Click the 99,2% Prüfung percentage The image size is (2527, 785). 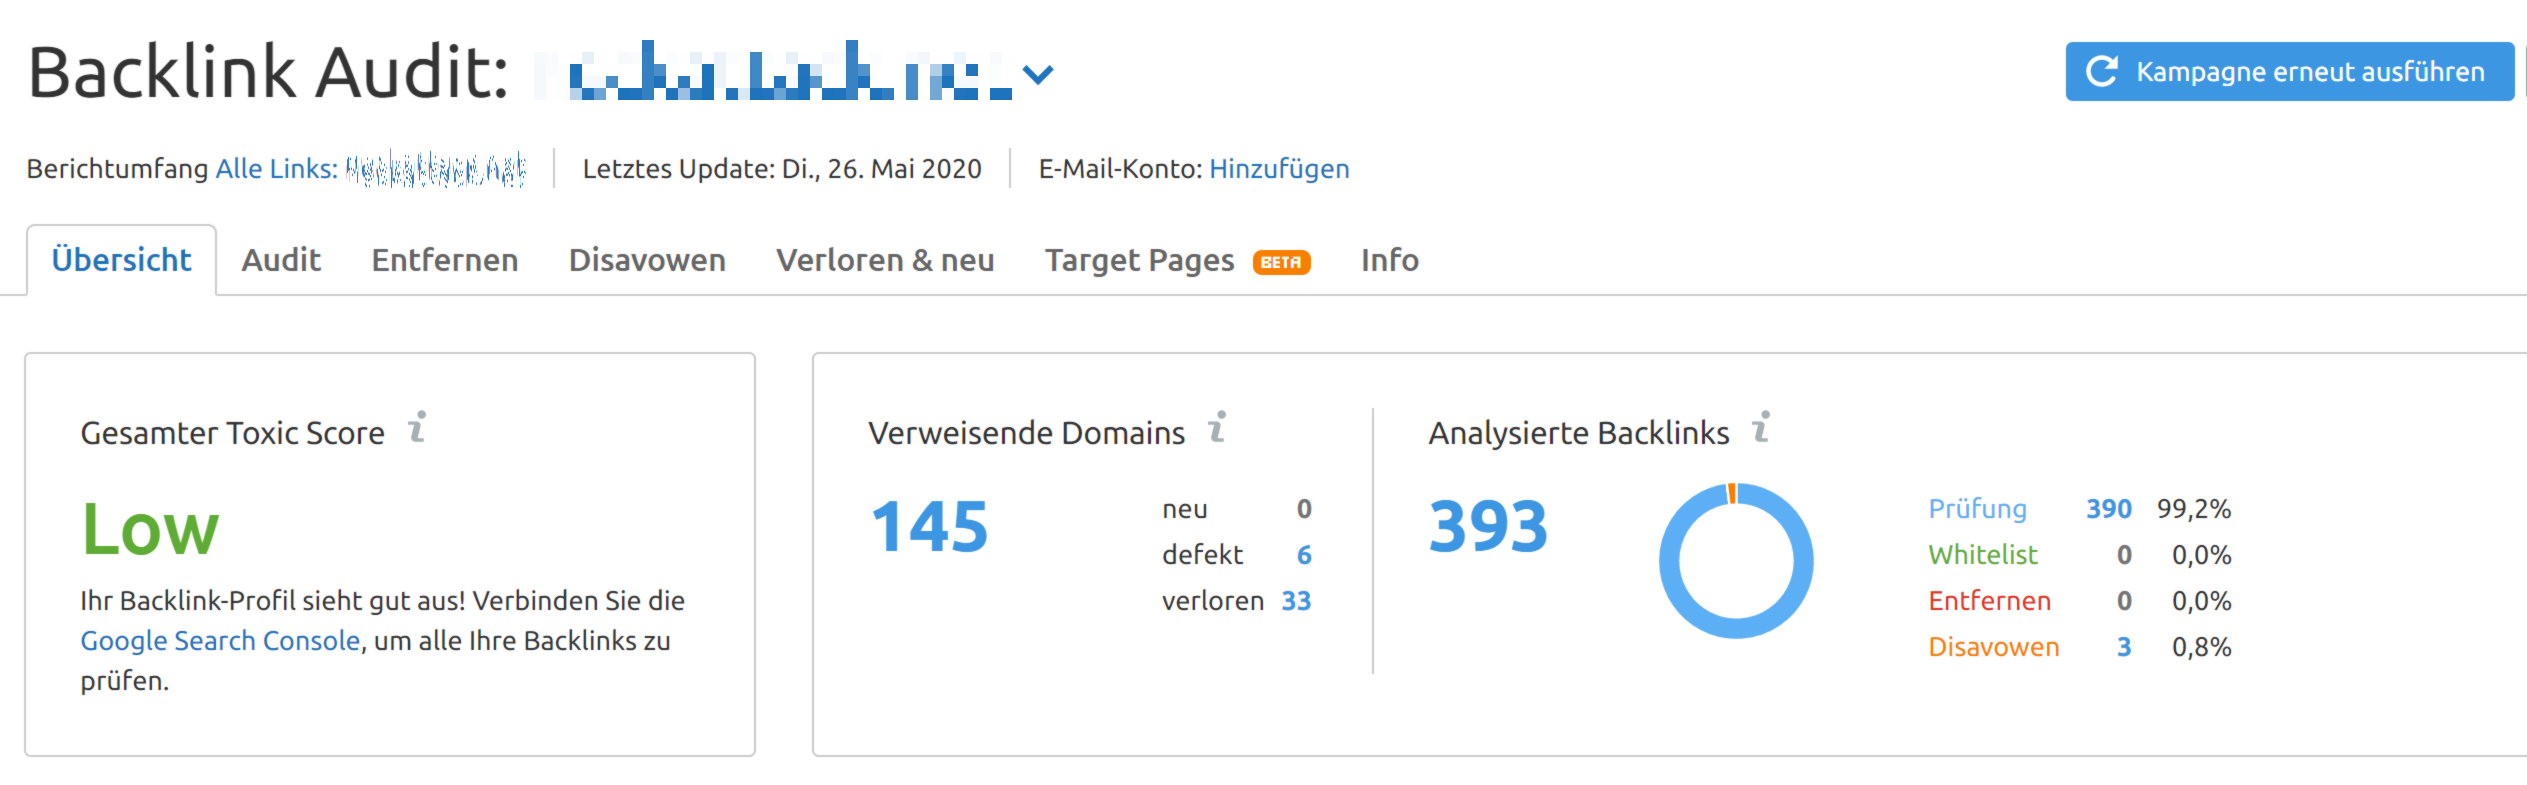pos(2194,509)
